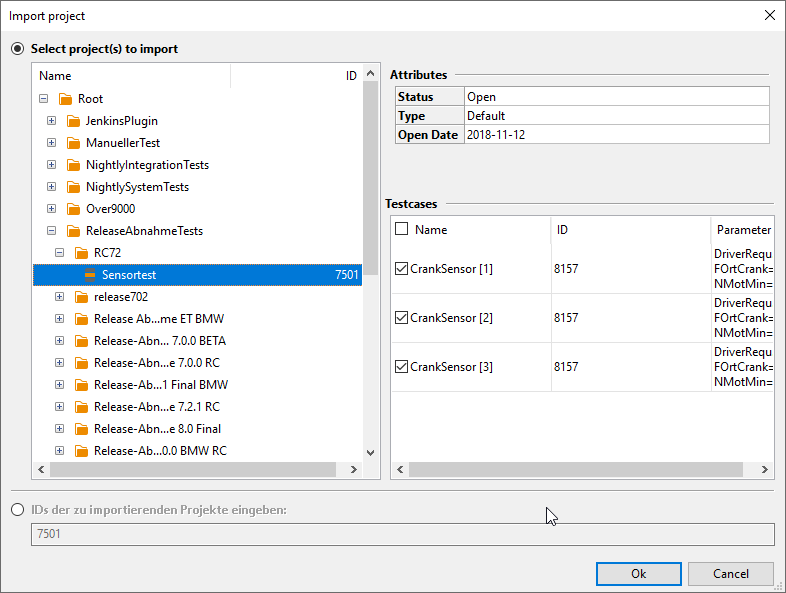Expand the Release-Abn... 7.0.0 BETA node
786x593 pixels.
click(x=60, y=341)
